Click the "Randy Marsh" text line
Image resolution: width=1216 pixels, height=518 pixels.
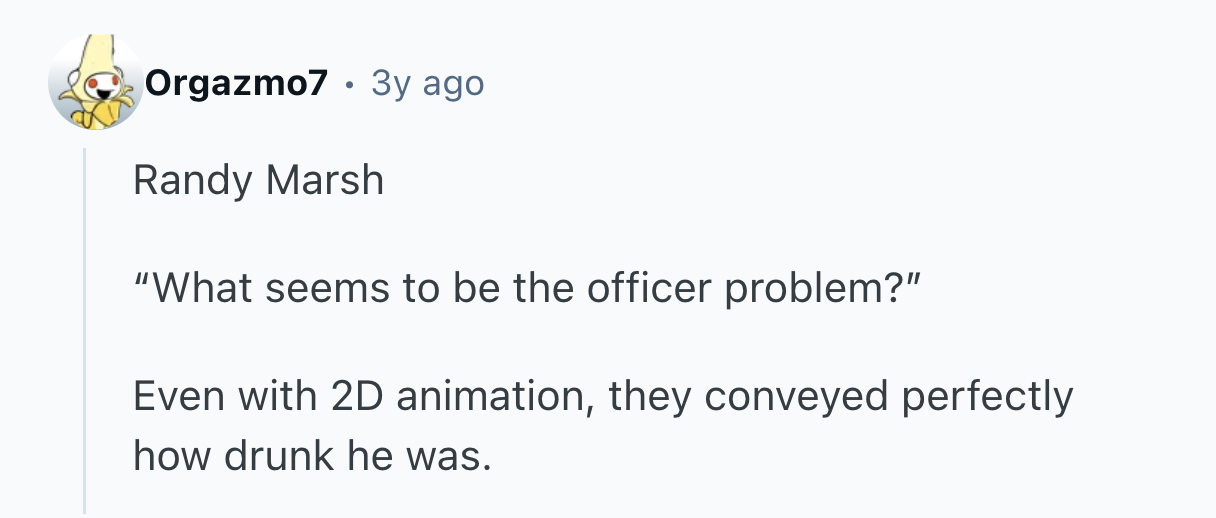click(x=258, y=181)
